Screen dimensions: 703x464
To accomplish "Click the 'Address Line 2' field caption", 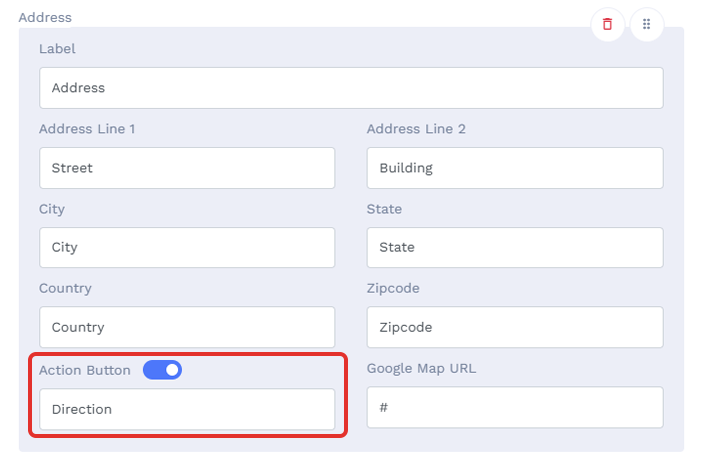I will tap(416, 129).
